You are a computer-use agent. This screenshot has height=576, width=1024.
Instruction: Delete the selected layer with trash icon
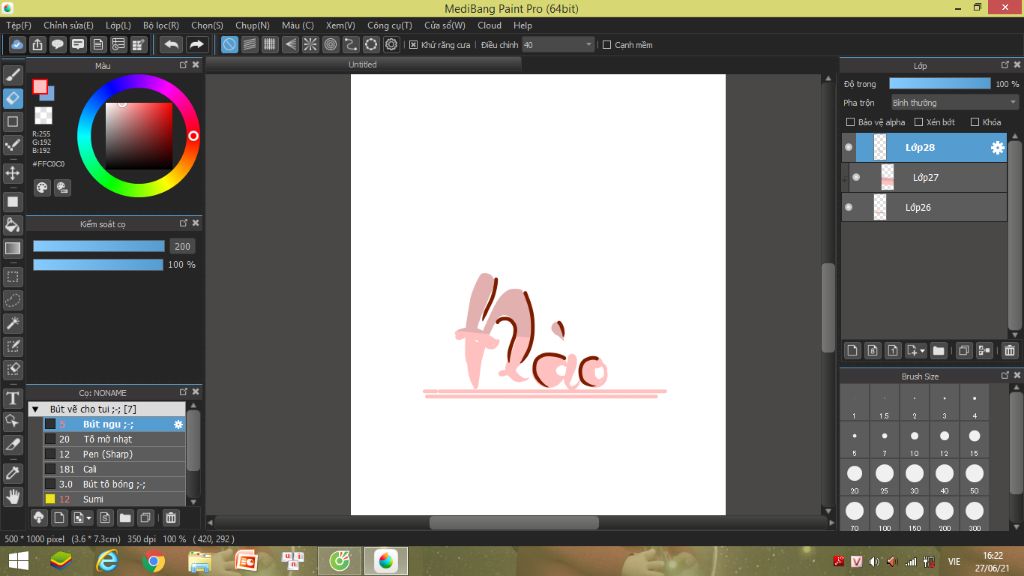[1010, 351]
